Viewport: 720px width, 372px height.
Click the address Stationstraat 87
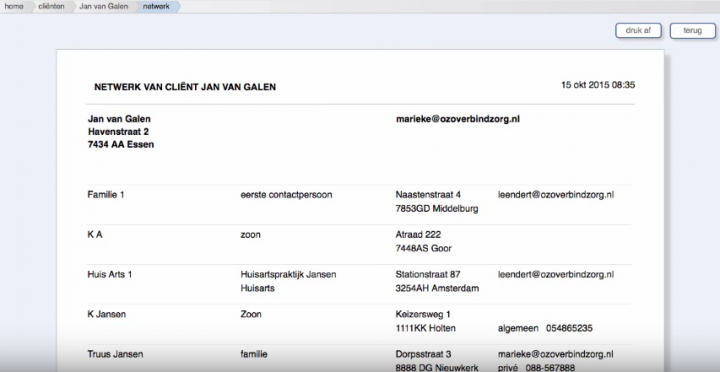coord(428,275)
